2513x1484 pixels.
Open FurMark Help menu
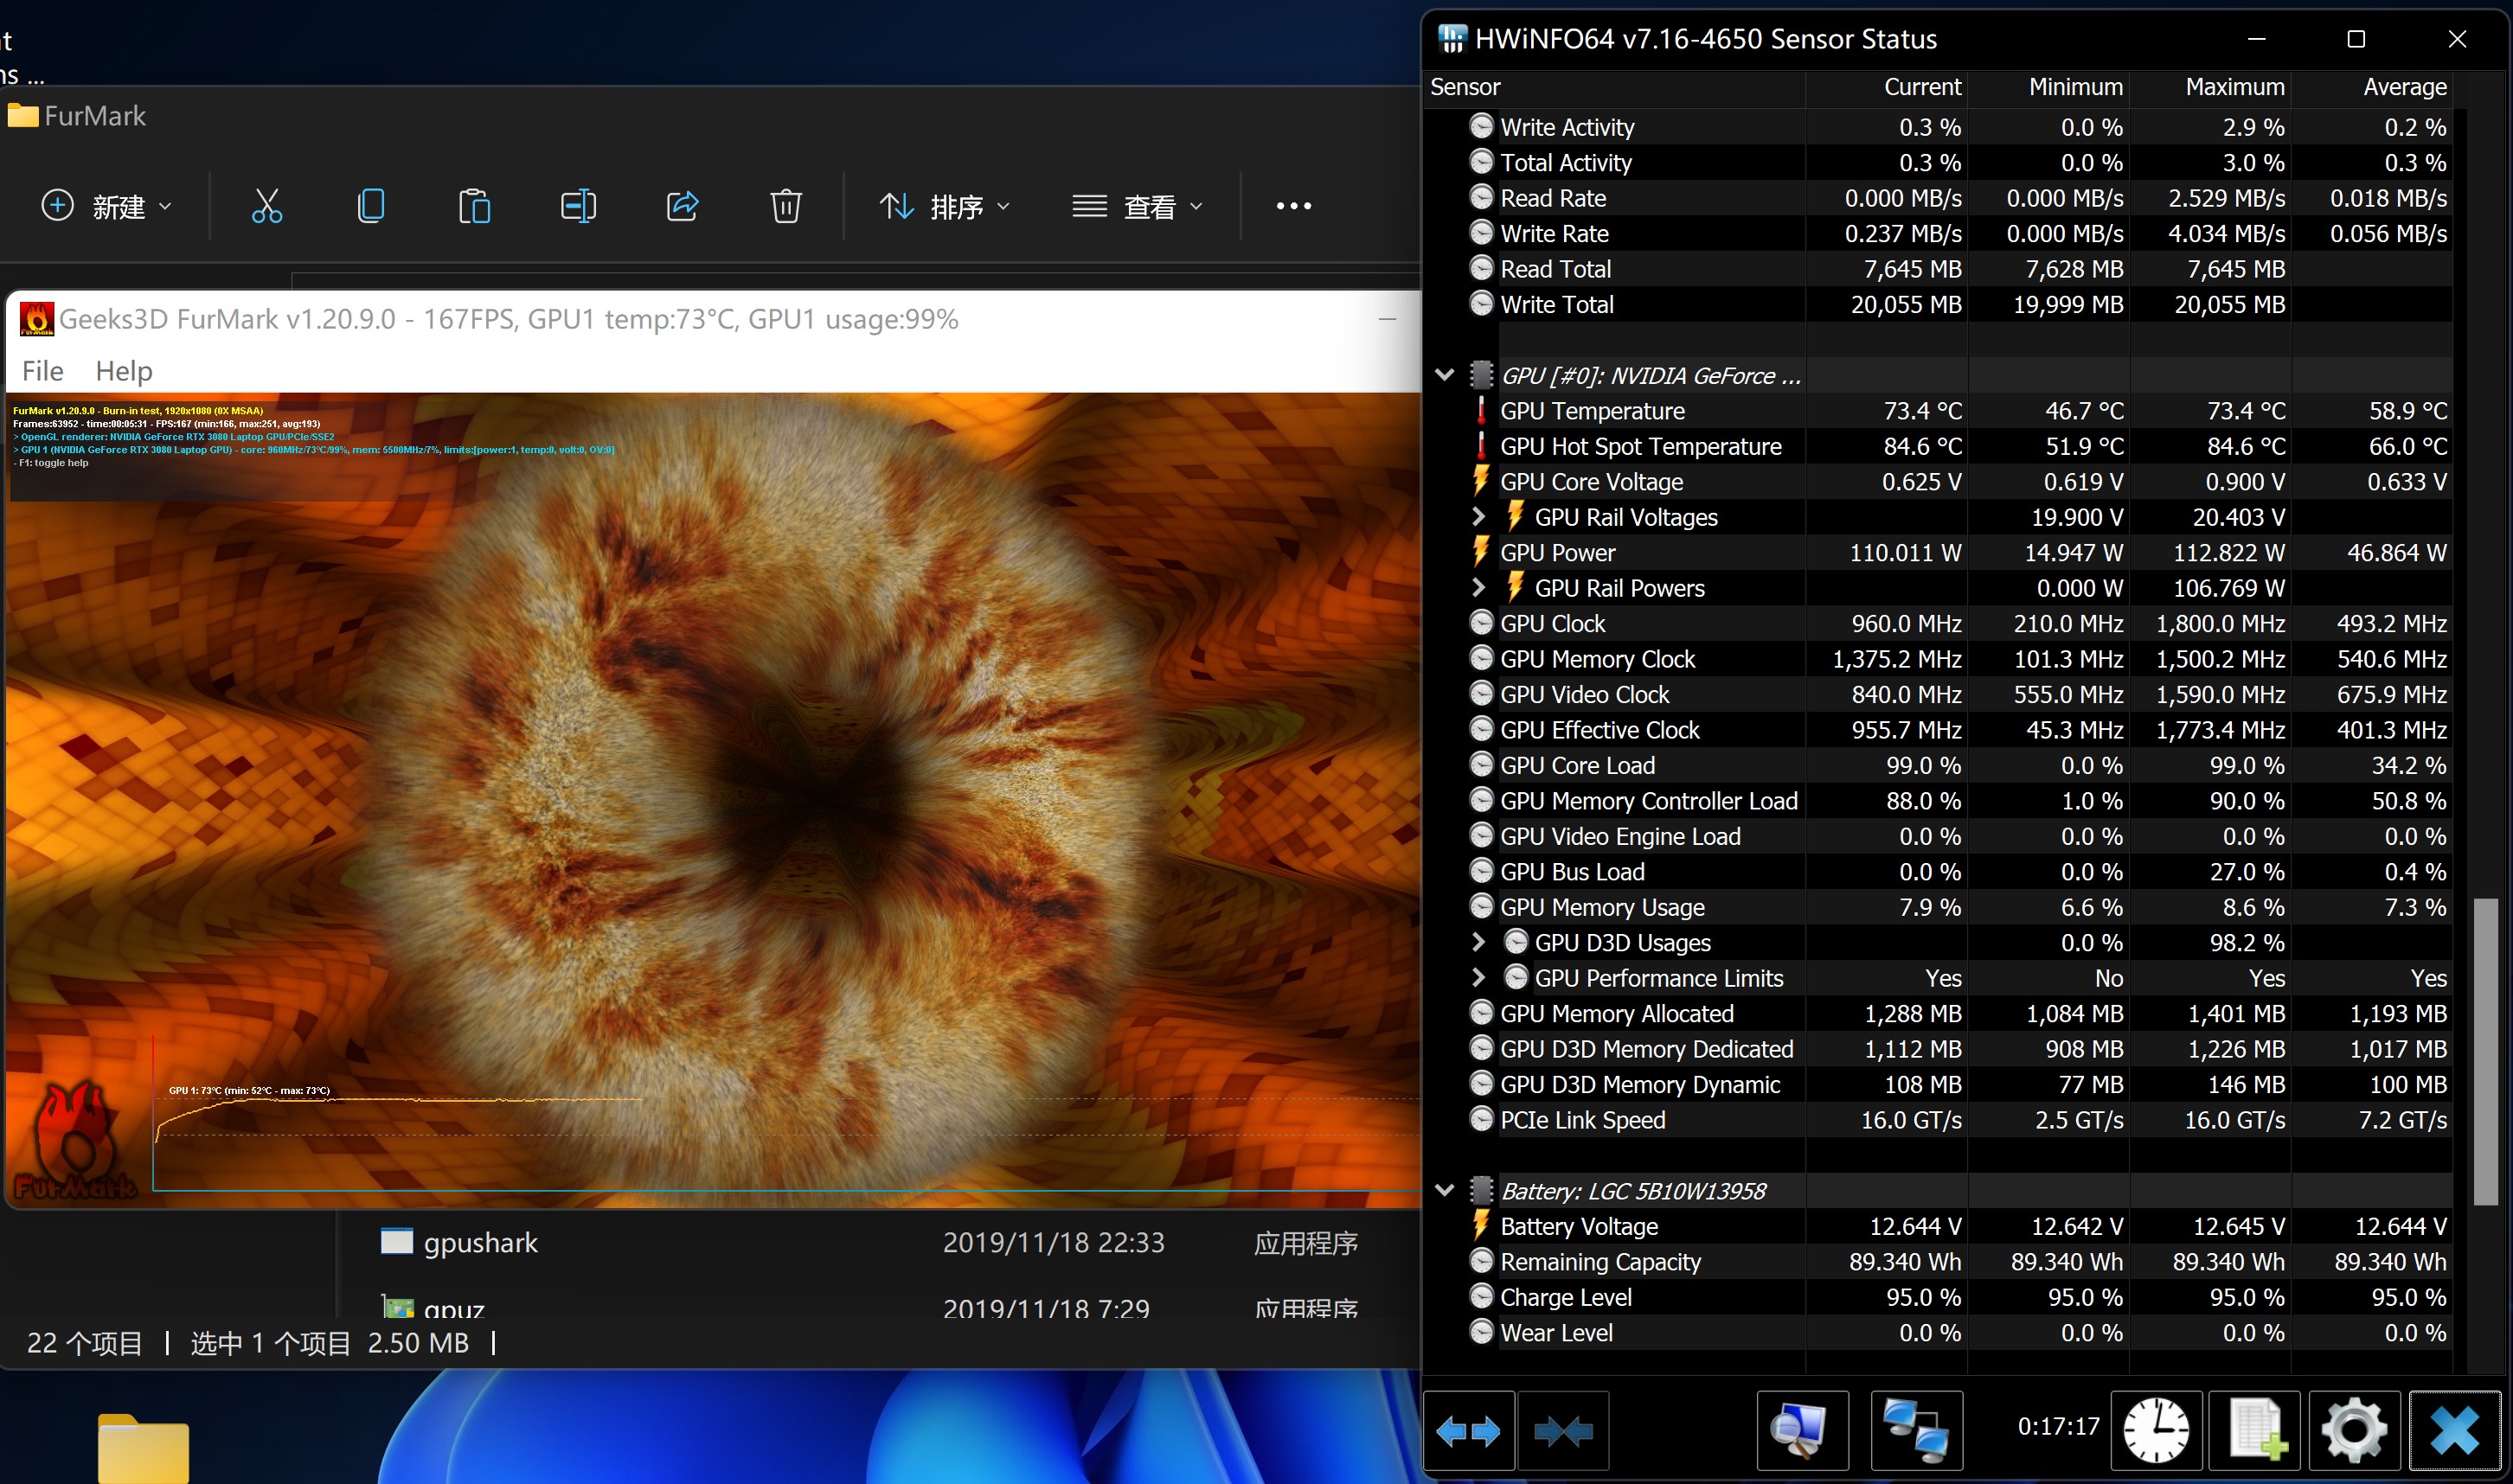pyautogui.click(x=124, y=371)
